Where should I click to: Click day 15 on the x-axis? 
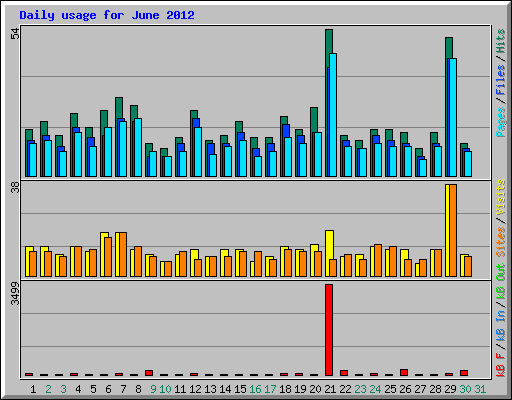(240, 389)
